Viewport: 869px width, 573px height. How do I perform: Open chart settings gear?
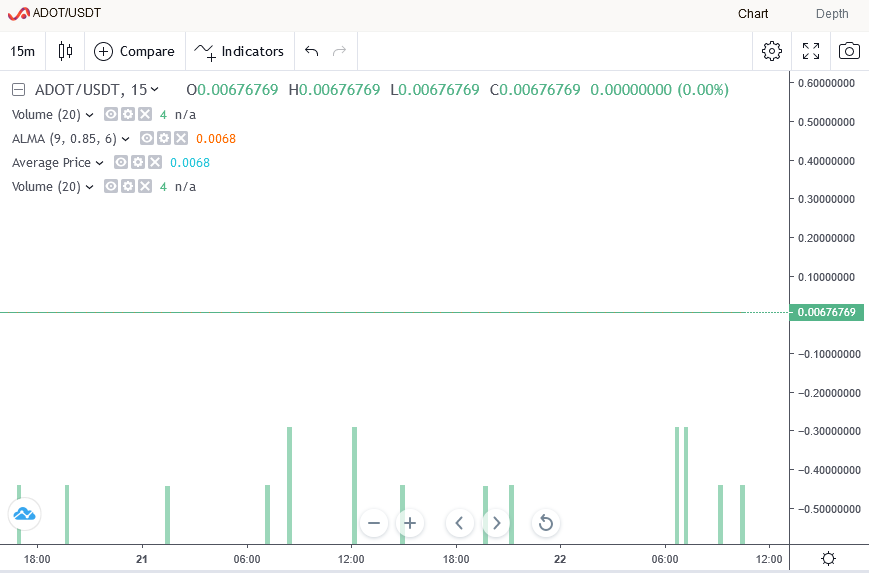tap(771, 51)
